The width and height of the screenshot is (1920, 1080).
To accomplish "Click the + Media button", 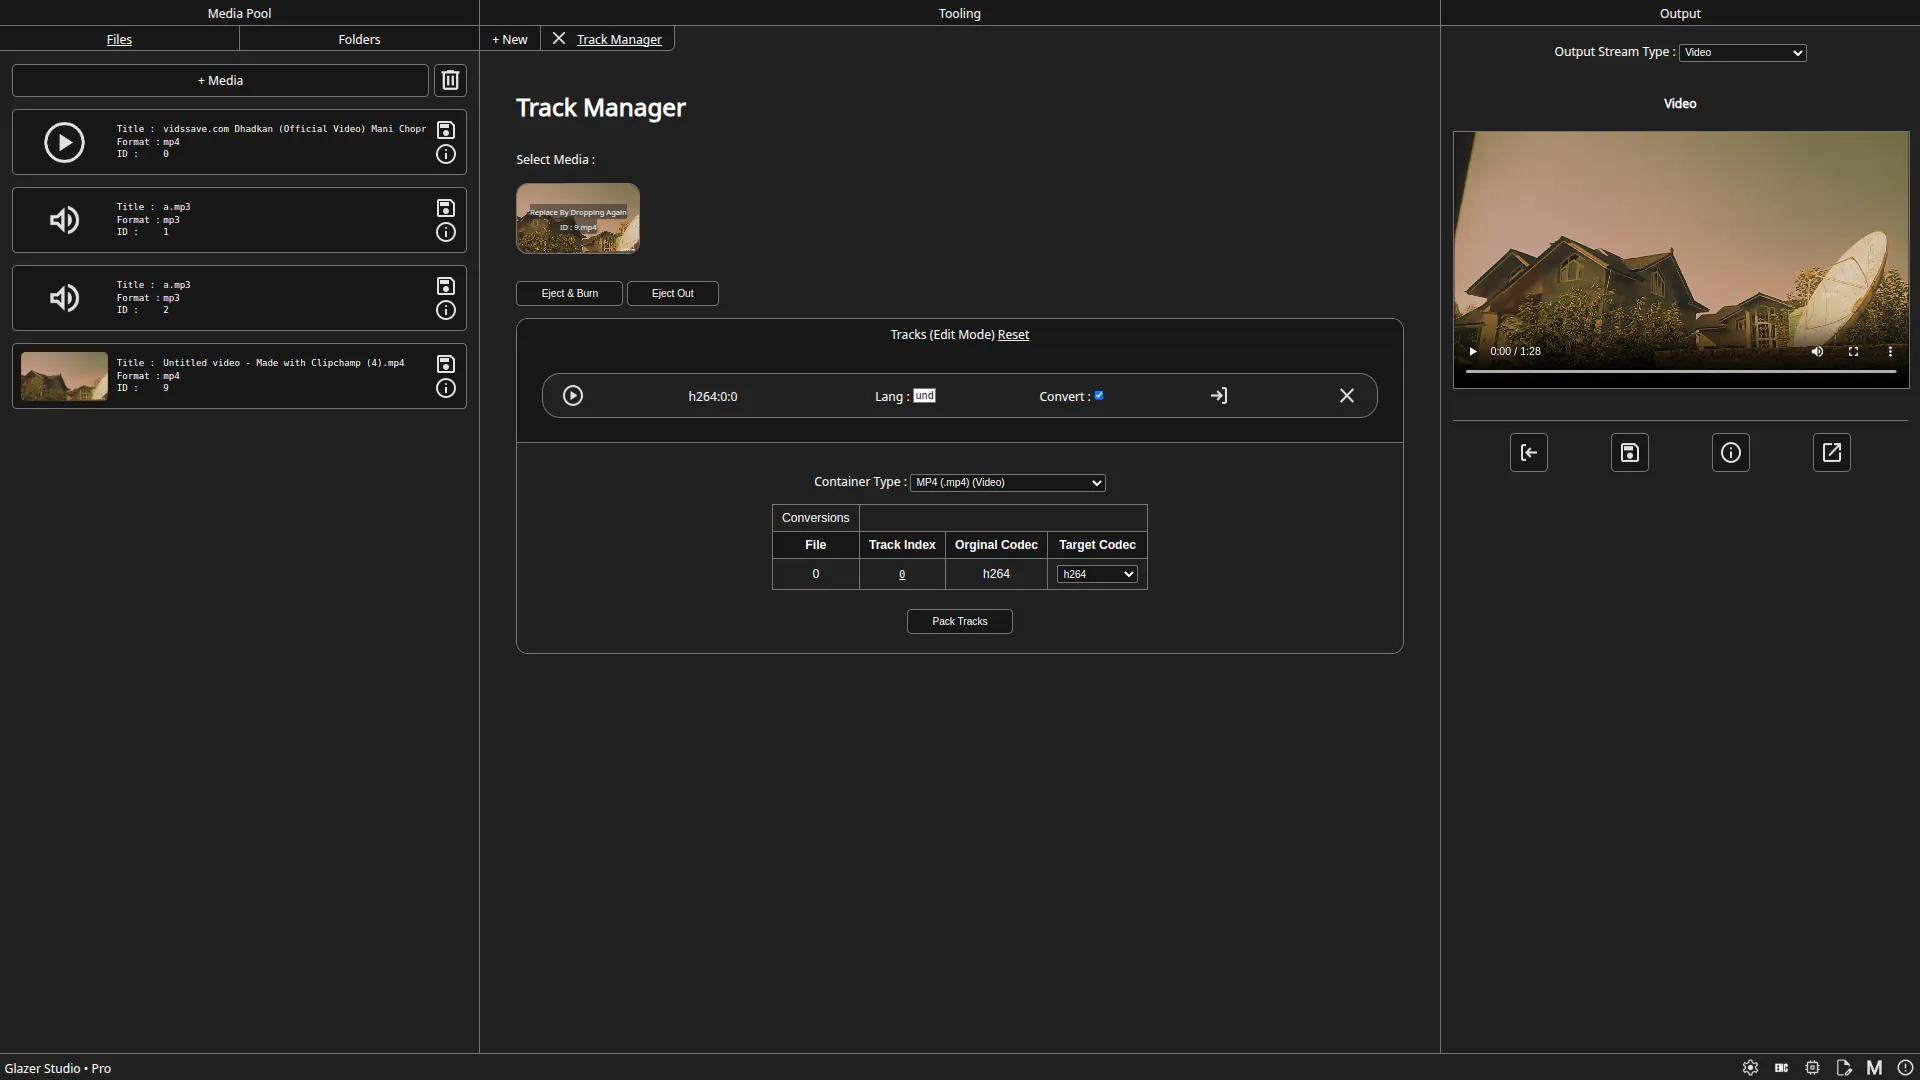I will coord(220,80).
